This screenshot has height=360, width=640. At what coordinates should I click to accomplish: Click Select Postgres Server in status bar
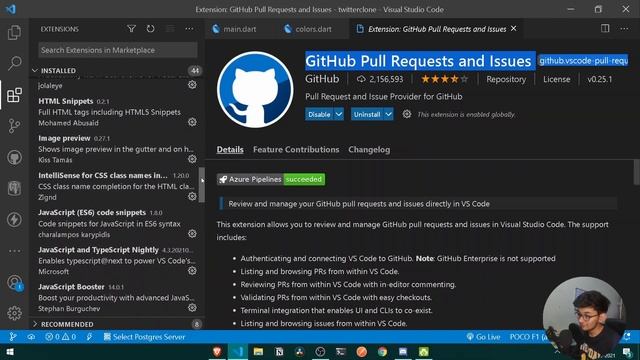144,337
